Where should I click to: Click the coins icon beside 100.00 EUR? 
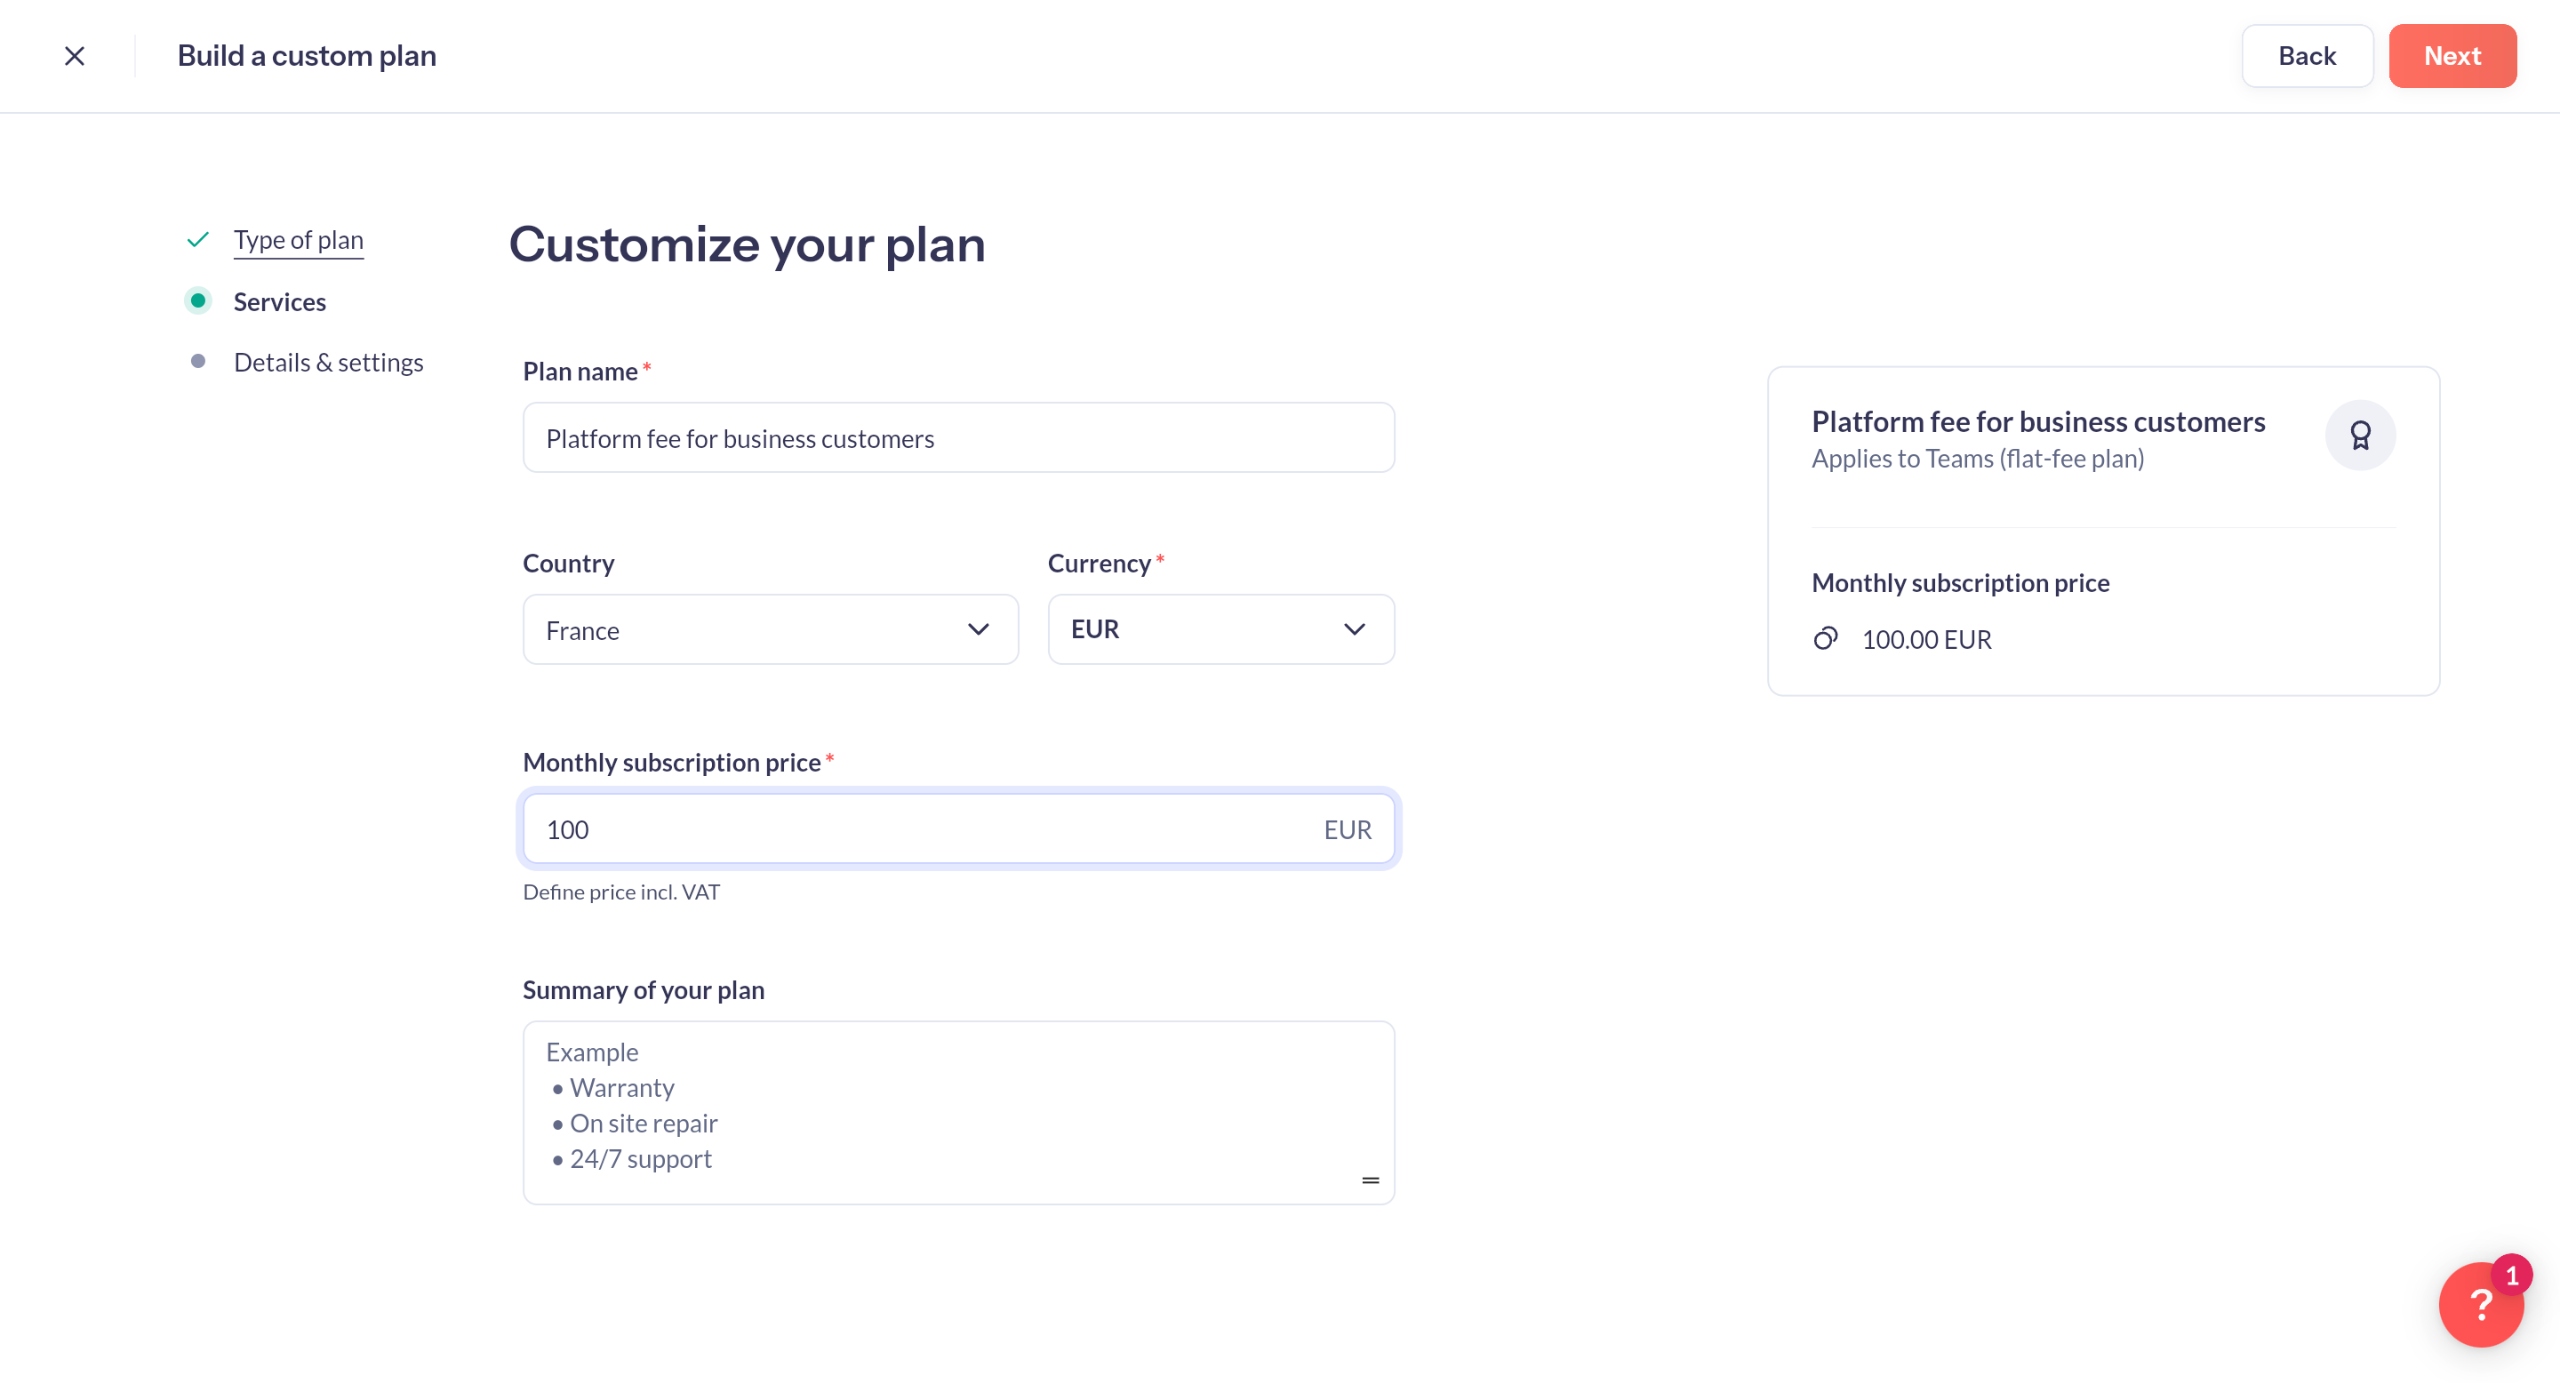pyautogui.click(x=1826, y=639)
